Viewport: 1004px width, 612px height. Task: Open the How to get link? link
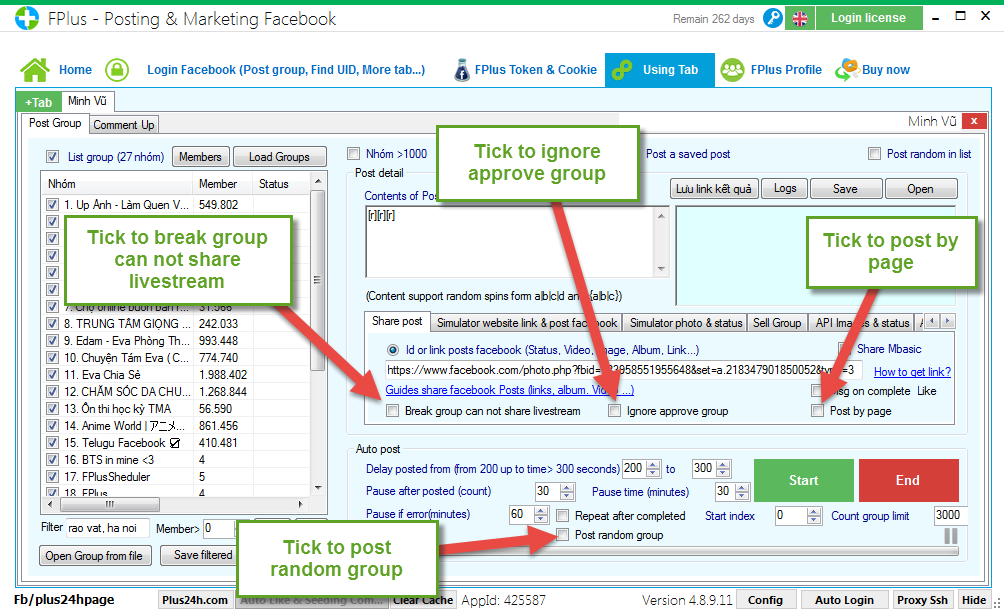pos(912,372)
